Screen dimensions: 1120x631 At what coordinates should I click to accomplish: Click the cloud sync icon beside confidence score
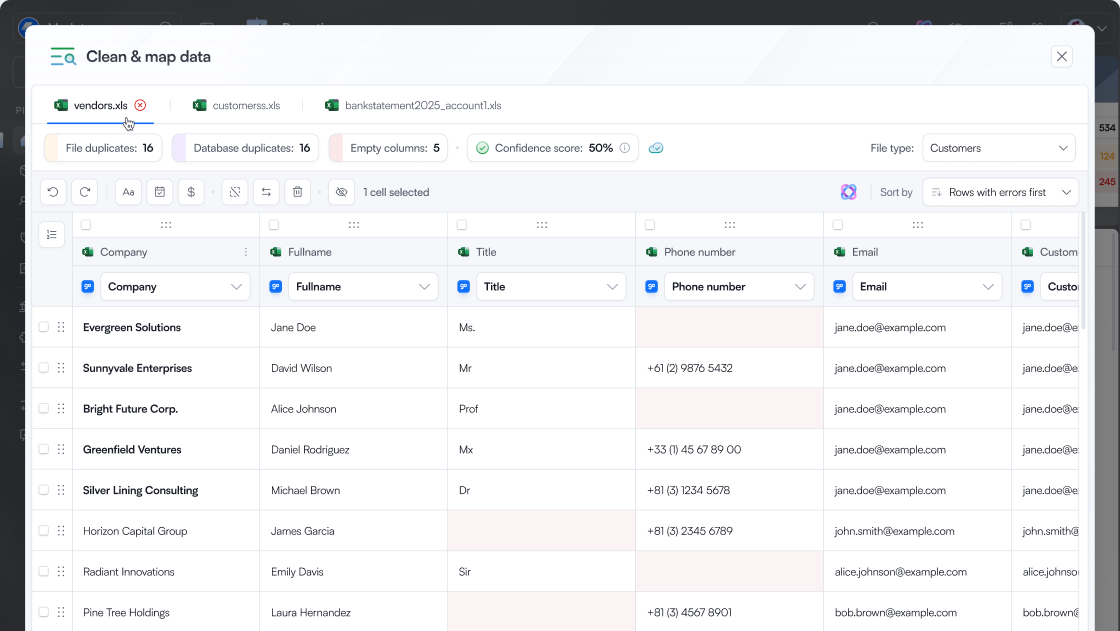click(x=656, y=148)
